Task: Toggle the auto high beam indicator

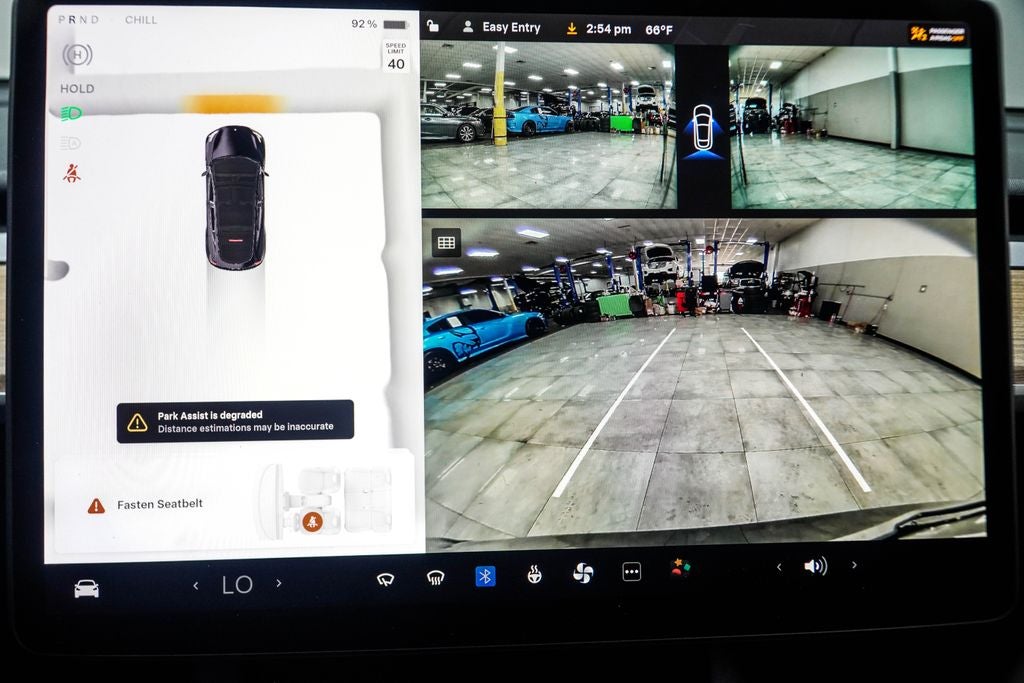Action: [x=71, y=143]
